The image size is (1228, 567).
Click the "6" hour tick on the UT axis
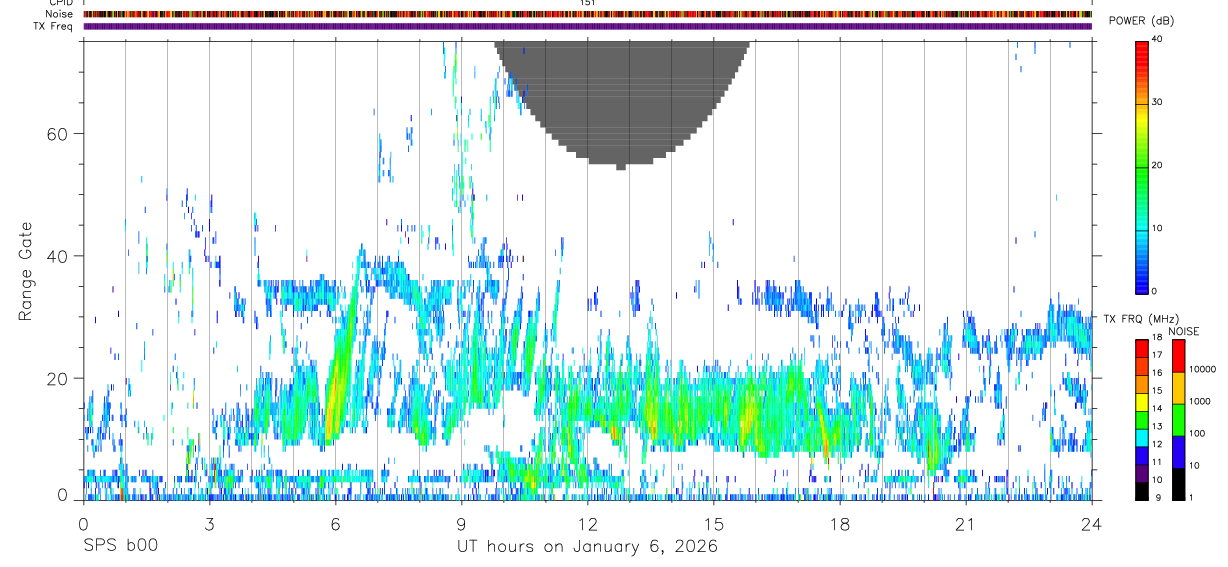335,524
